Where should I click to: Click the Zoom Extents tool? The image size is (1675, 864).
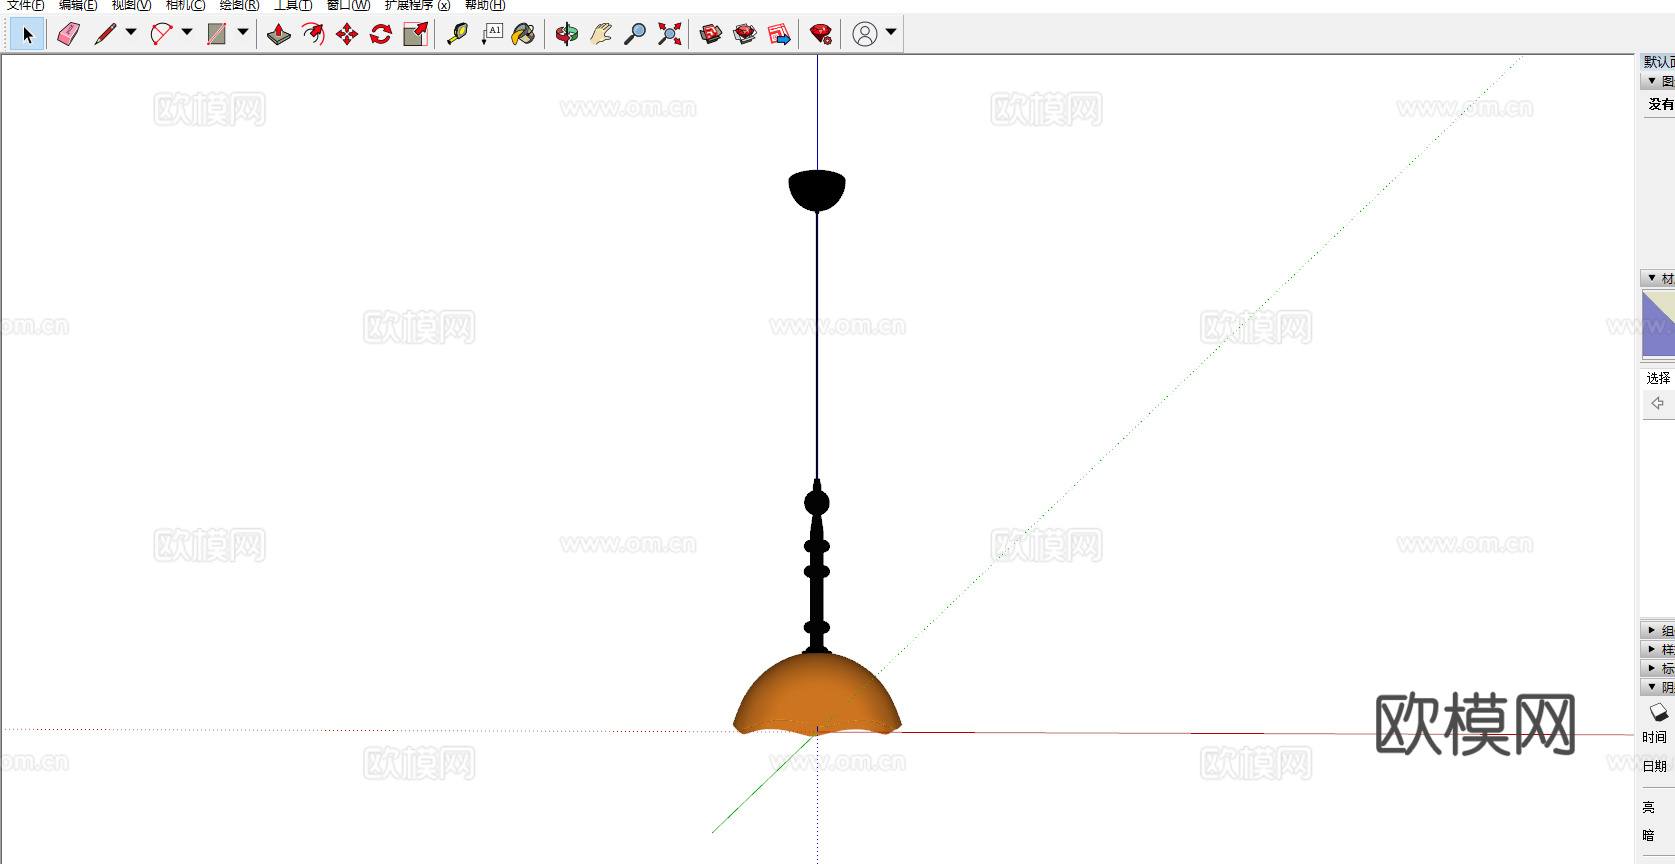pyautogui.click(x=670, y=35)
